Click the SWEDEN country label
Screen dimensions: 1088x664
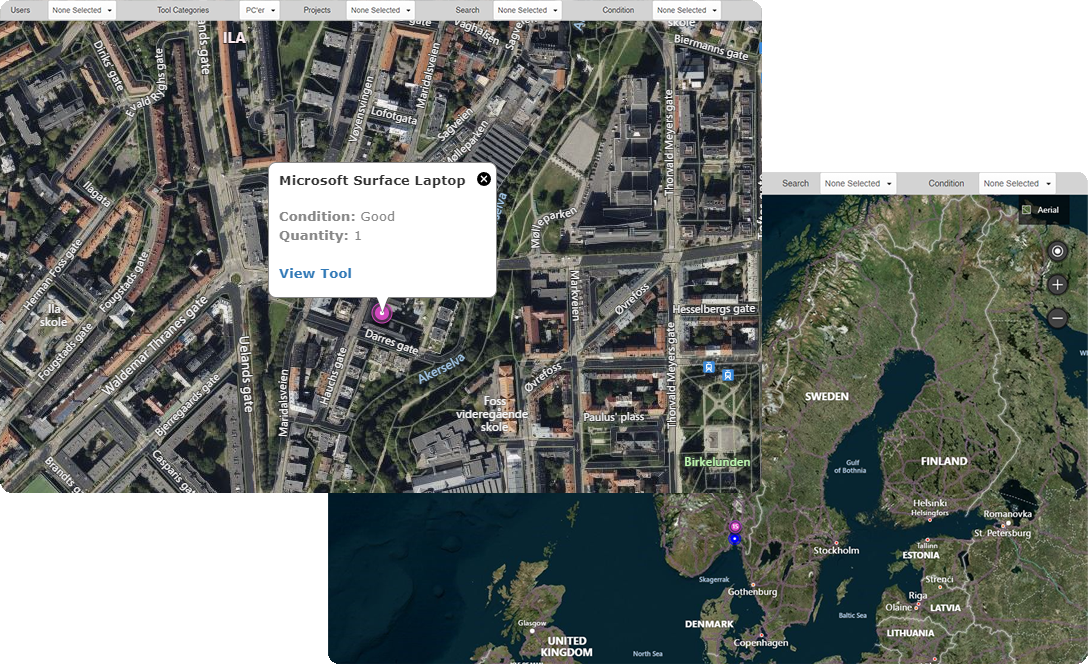(x=826, y=397)
